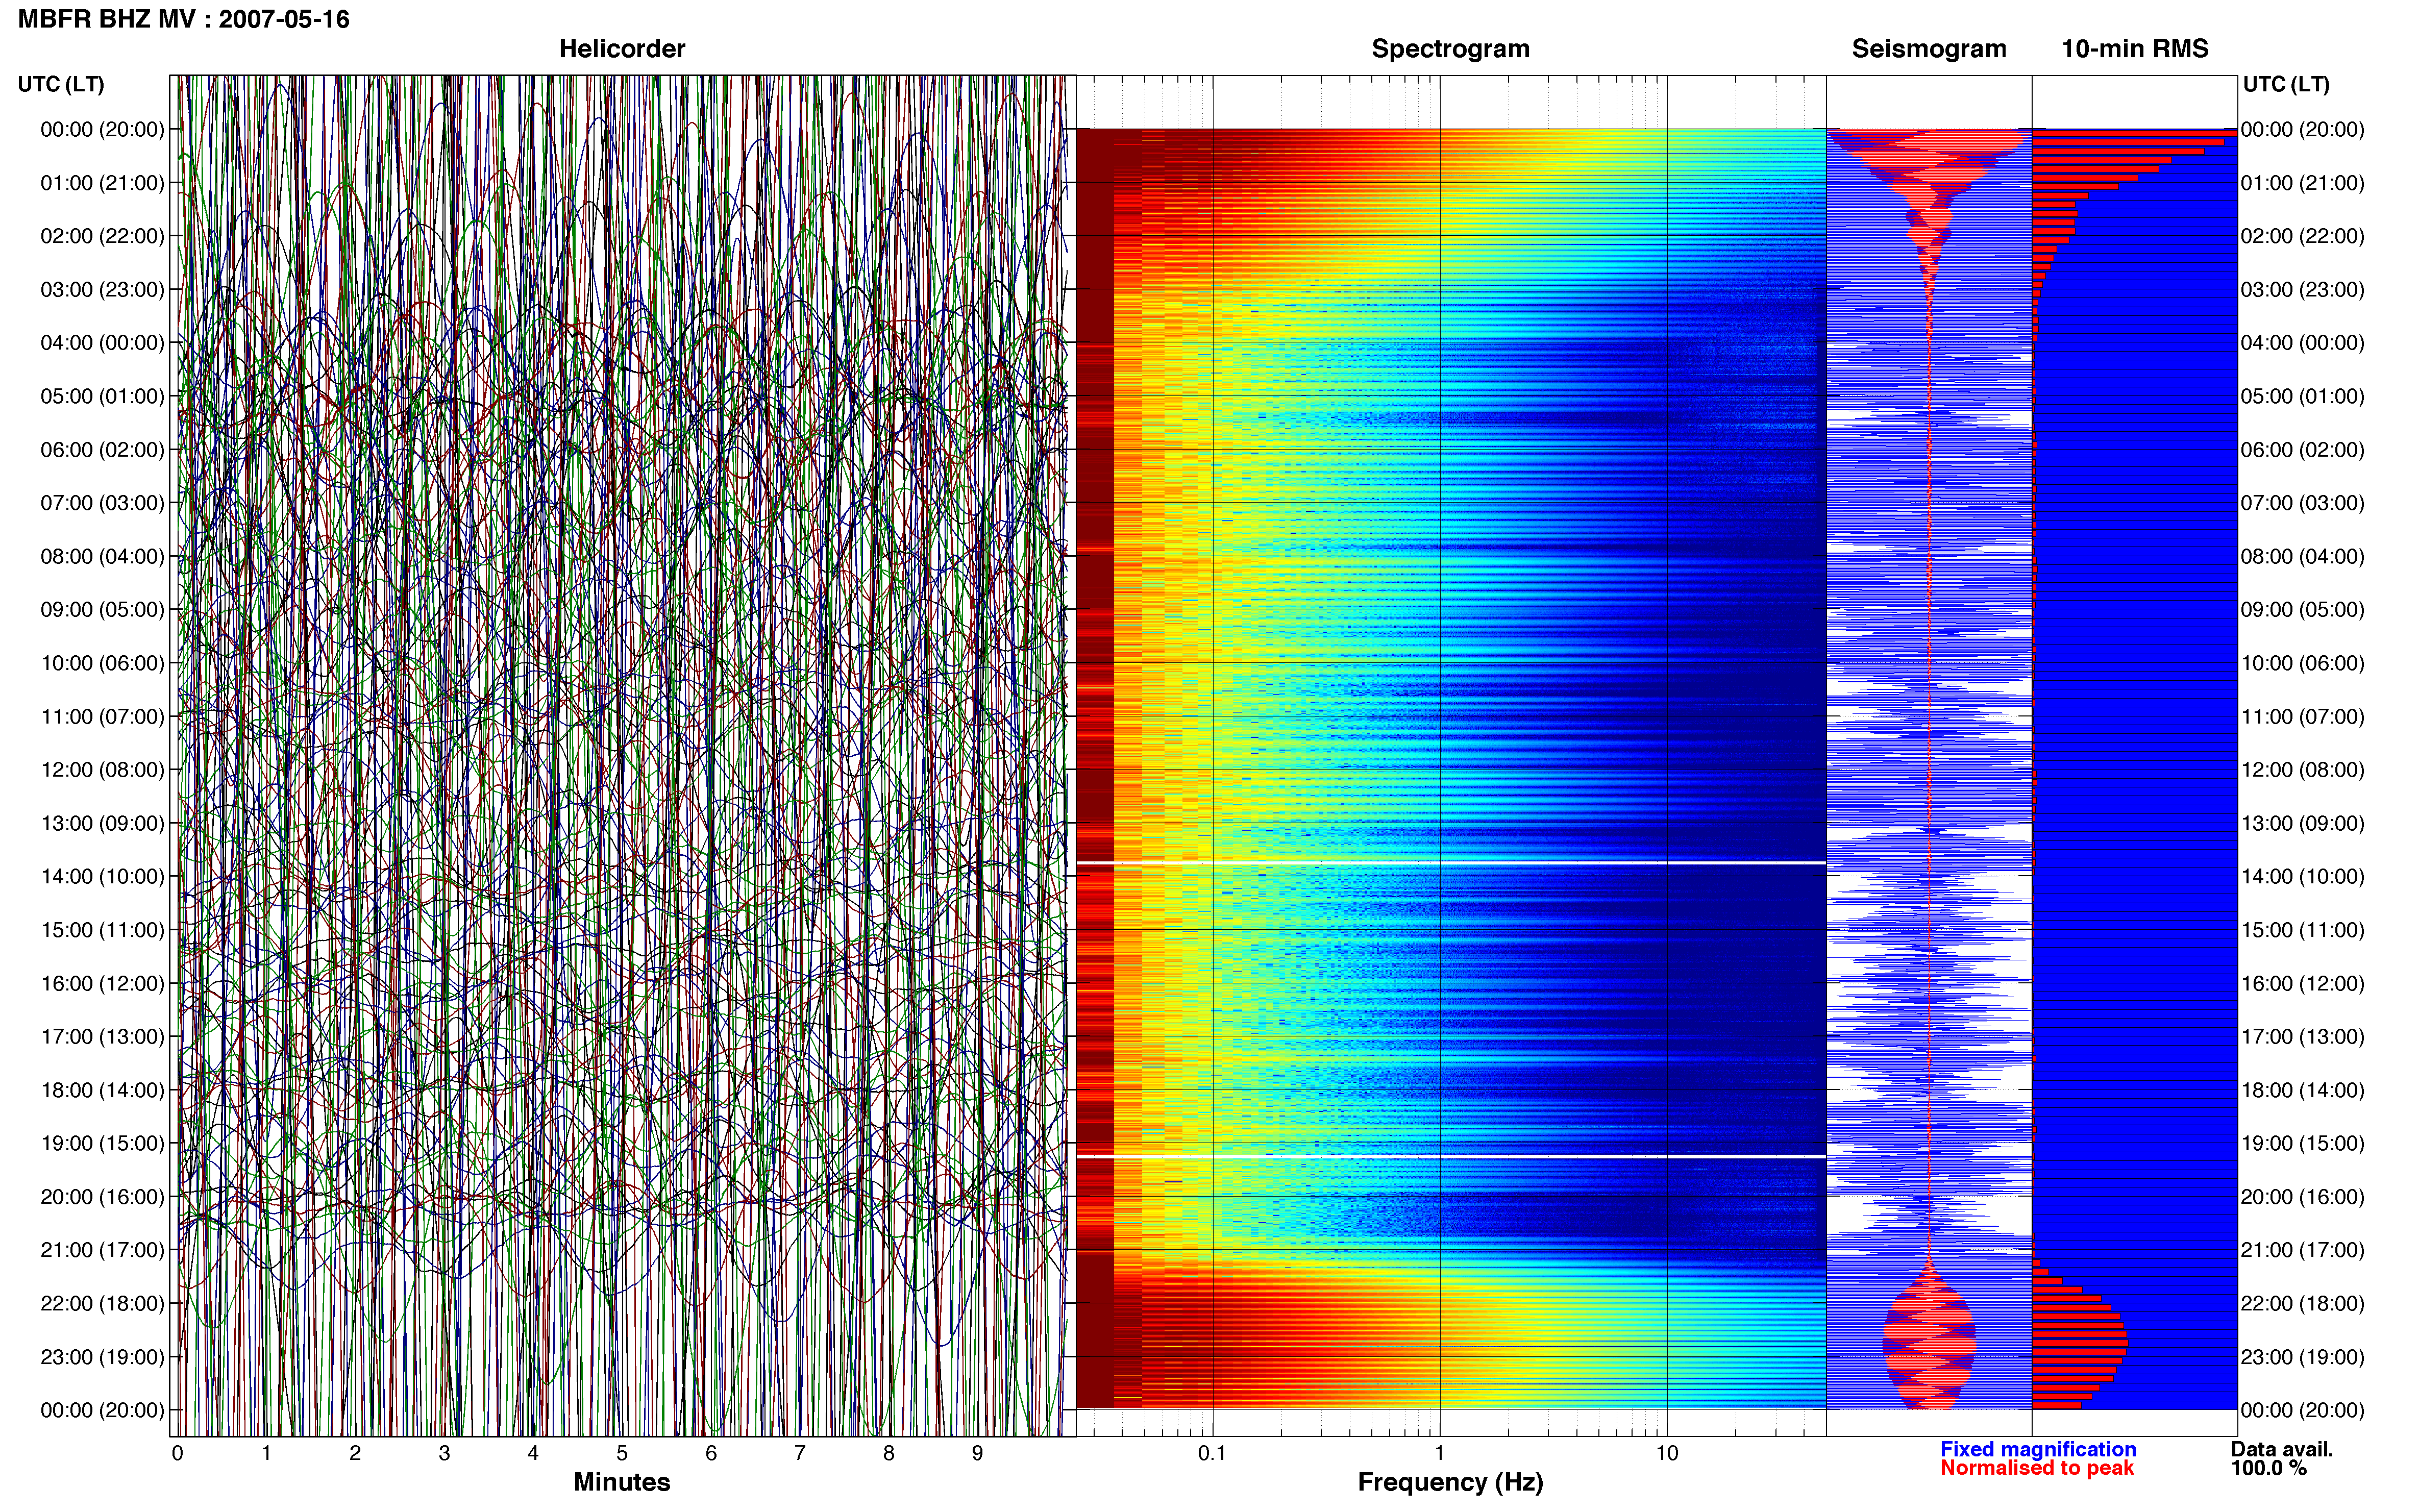2419x1512 pixels.
Task: Click right time label '12:00 (08:00)'
Action: [2302, 770]
